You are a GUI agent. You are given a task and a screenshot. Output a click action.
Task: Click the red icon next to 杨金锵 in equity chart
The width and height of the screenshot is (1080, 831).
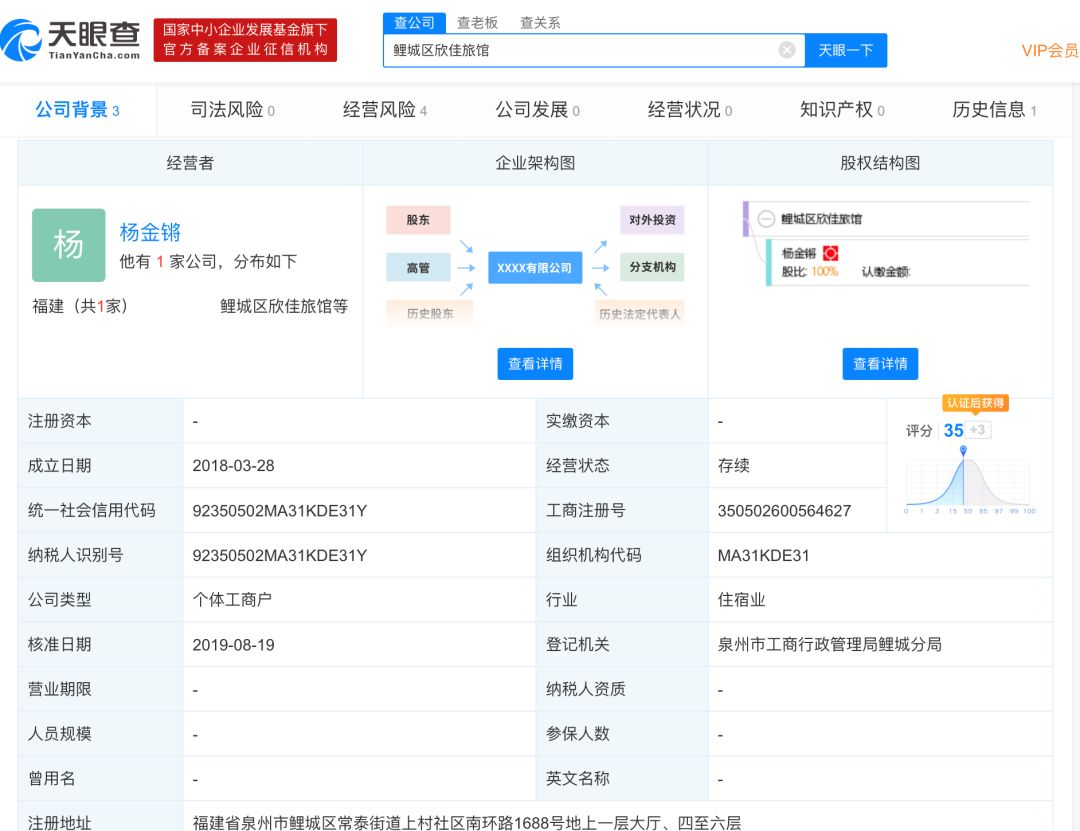click(831, 253)
